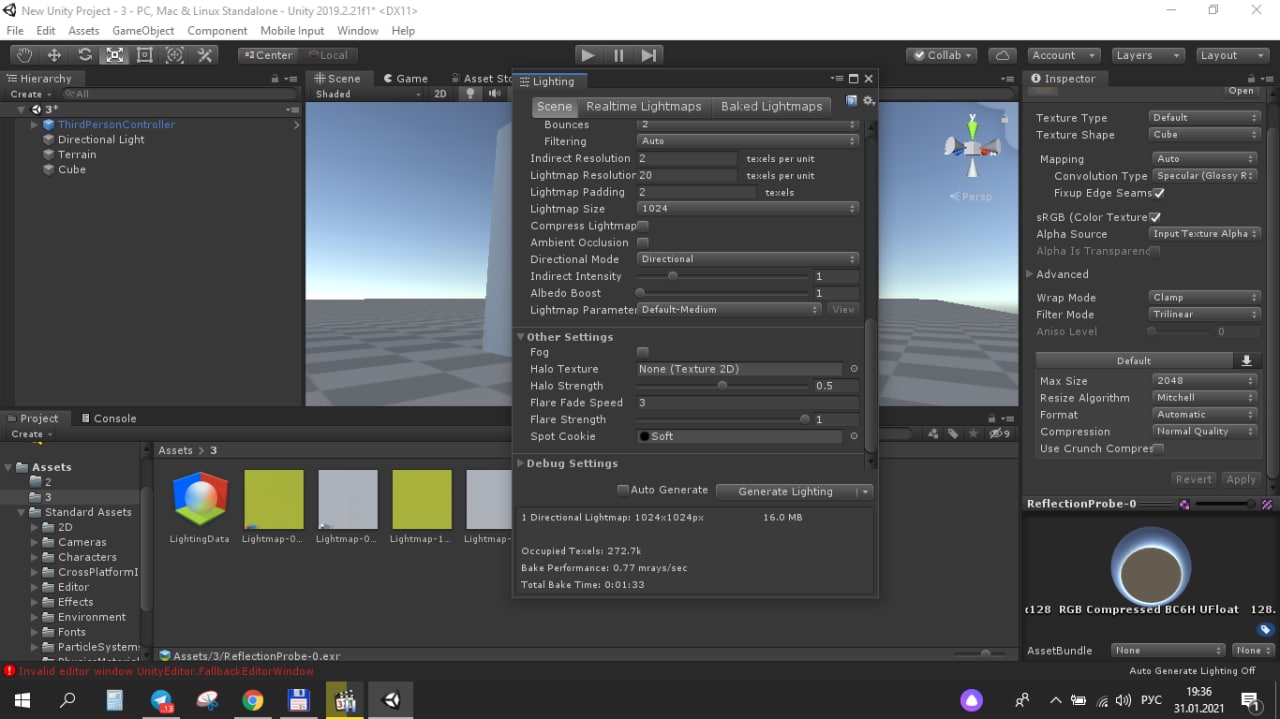
Task: Open Lighting window settings gear icon
Action: tap(869, 101)
